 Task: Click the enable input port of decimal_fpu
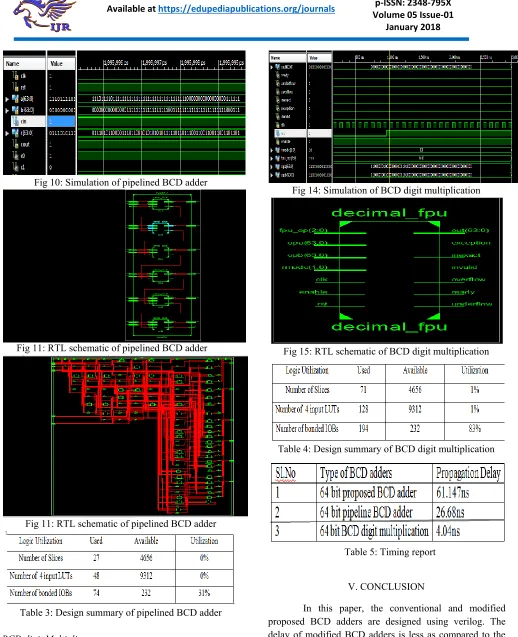click(x=313, y=292)
